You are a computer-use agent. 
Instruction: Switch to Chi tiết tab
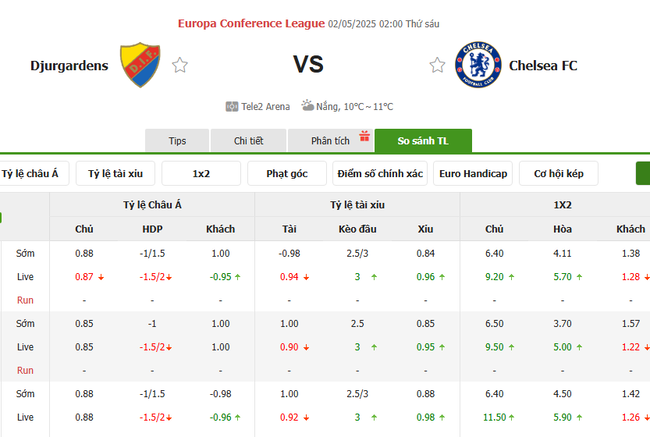coord(249,141)
